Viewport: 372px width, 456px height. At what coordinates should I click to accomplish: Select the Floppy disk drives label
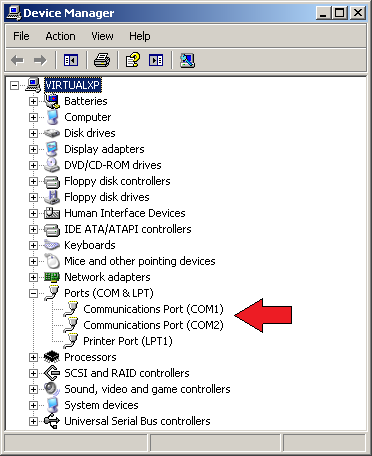coord(107,197)
